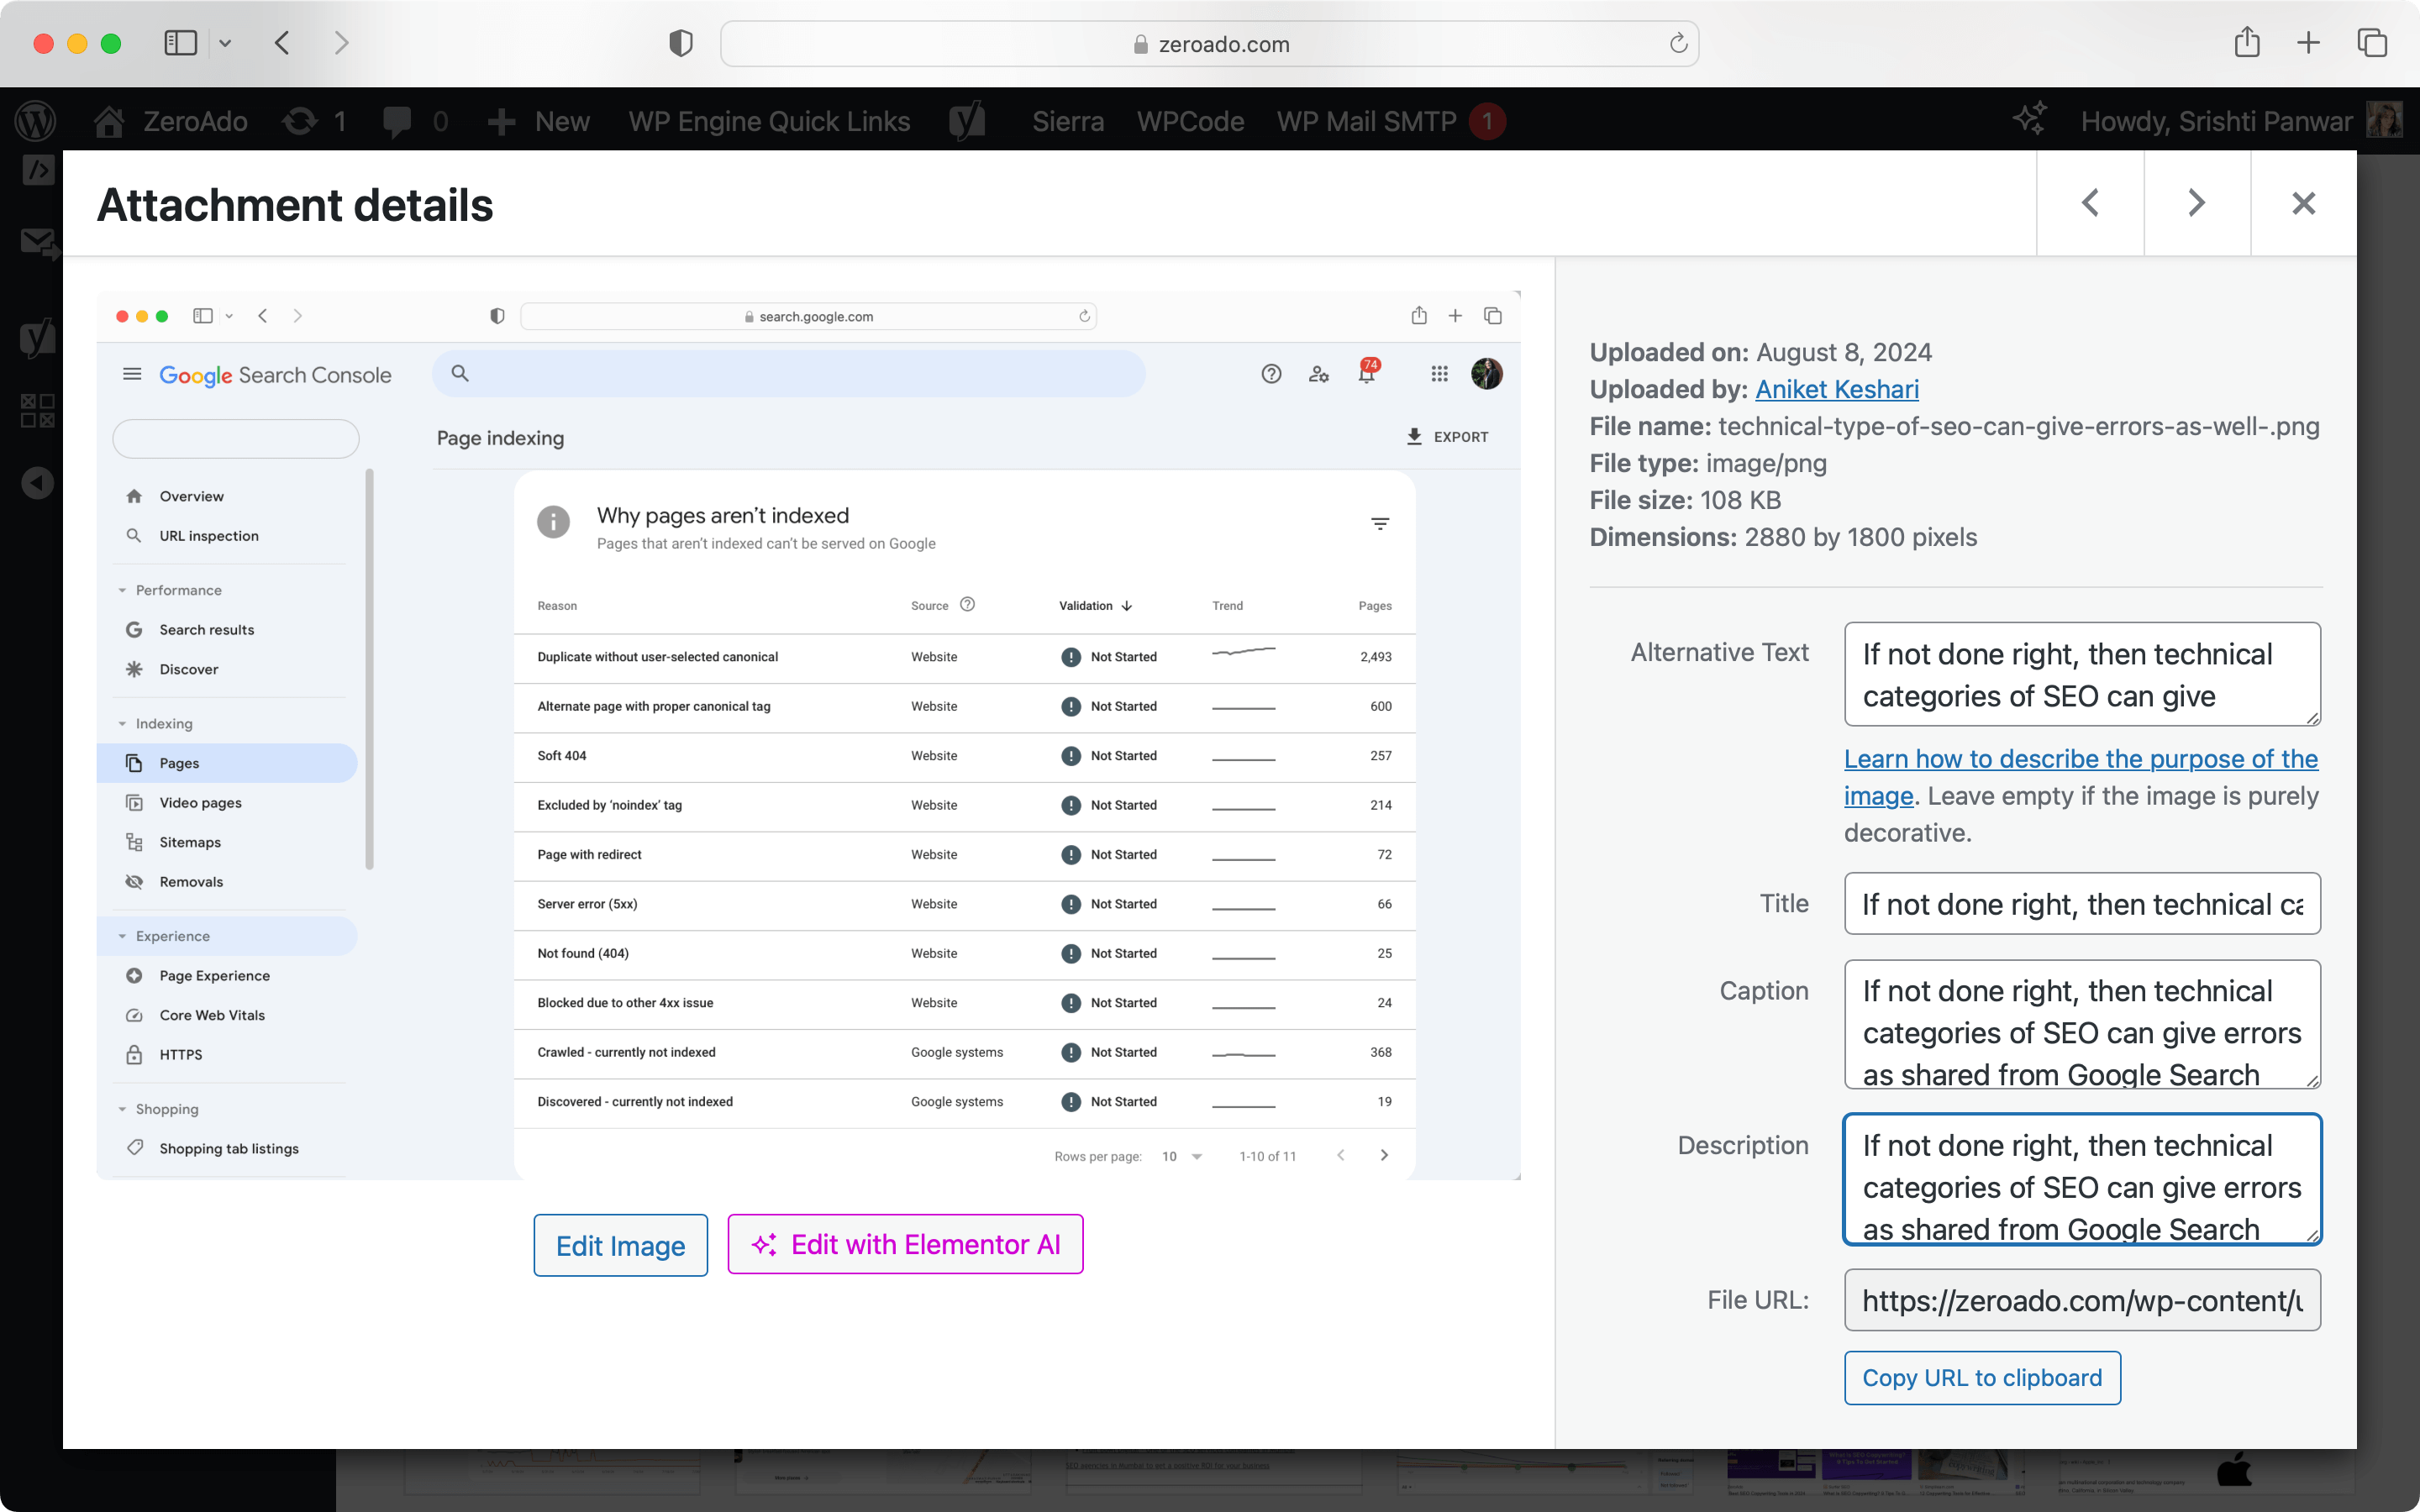Go to next attachment arrow
The height and width of the screenshot is (1512, 2420).
pos(2197,203)
